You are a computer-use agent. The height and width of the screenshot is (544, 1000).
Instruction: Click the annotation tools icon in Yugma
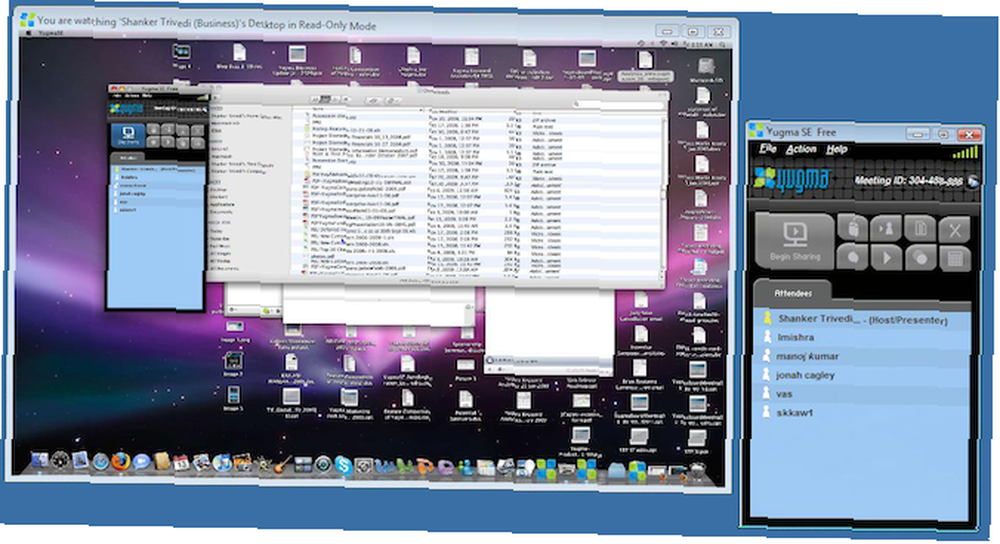[x=954, y=230]
